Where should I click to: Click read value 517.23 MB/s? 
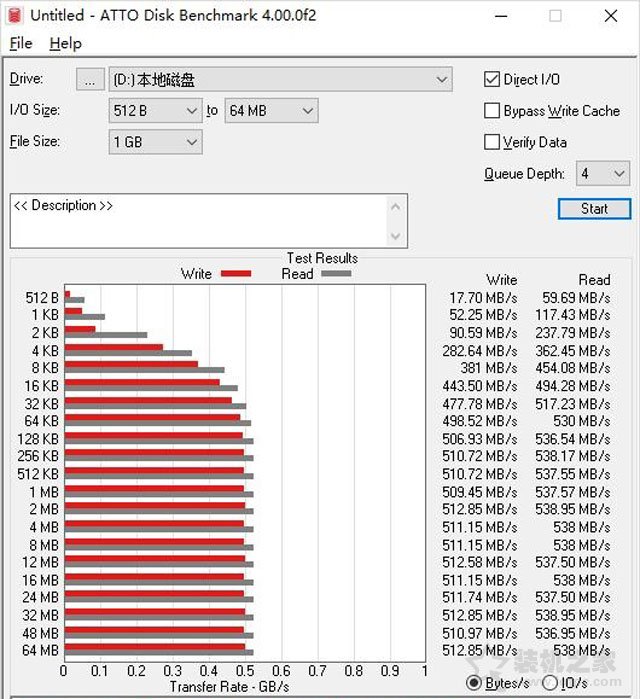[573, 404]
